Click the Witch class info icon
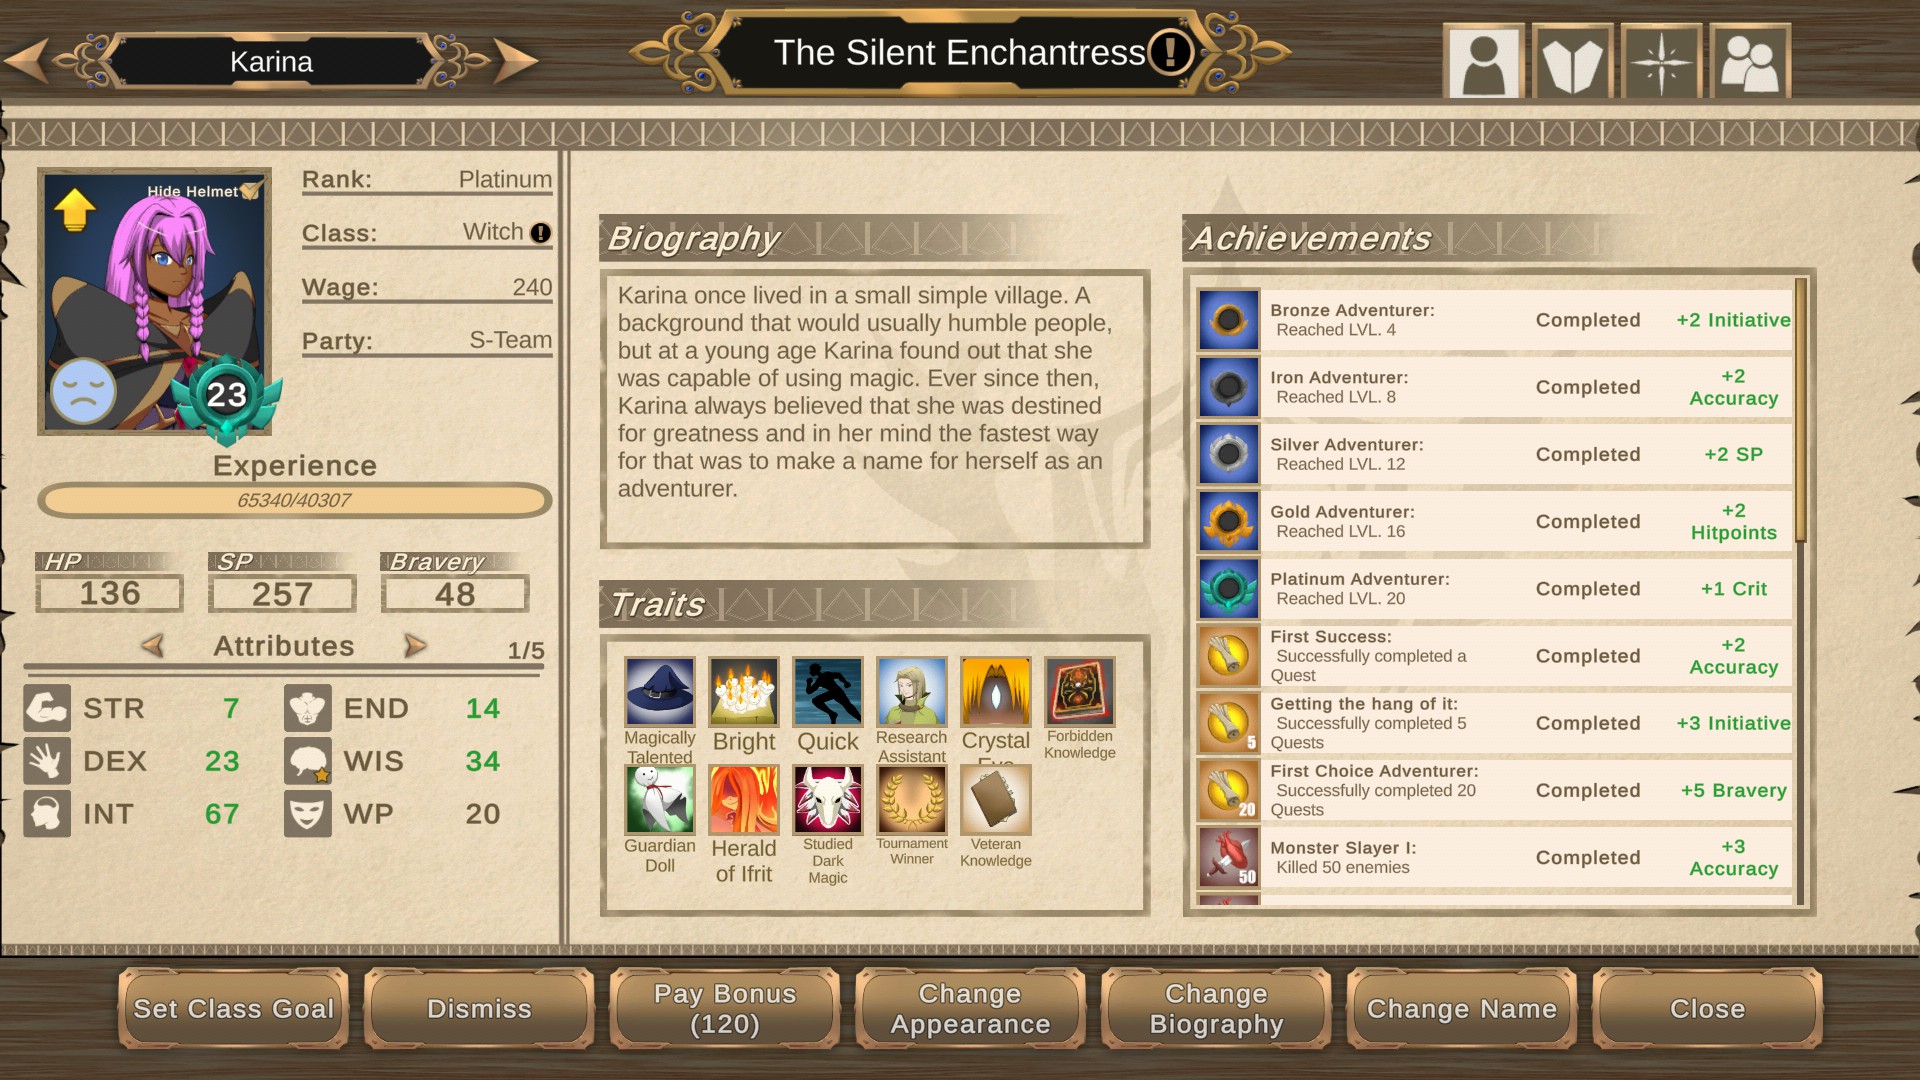This screenshot has width=1920, height=1080. click(541, 233)
